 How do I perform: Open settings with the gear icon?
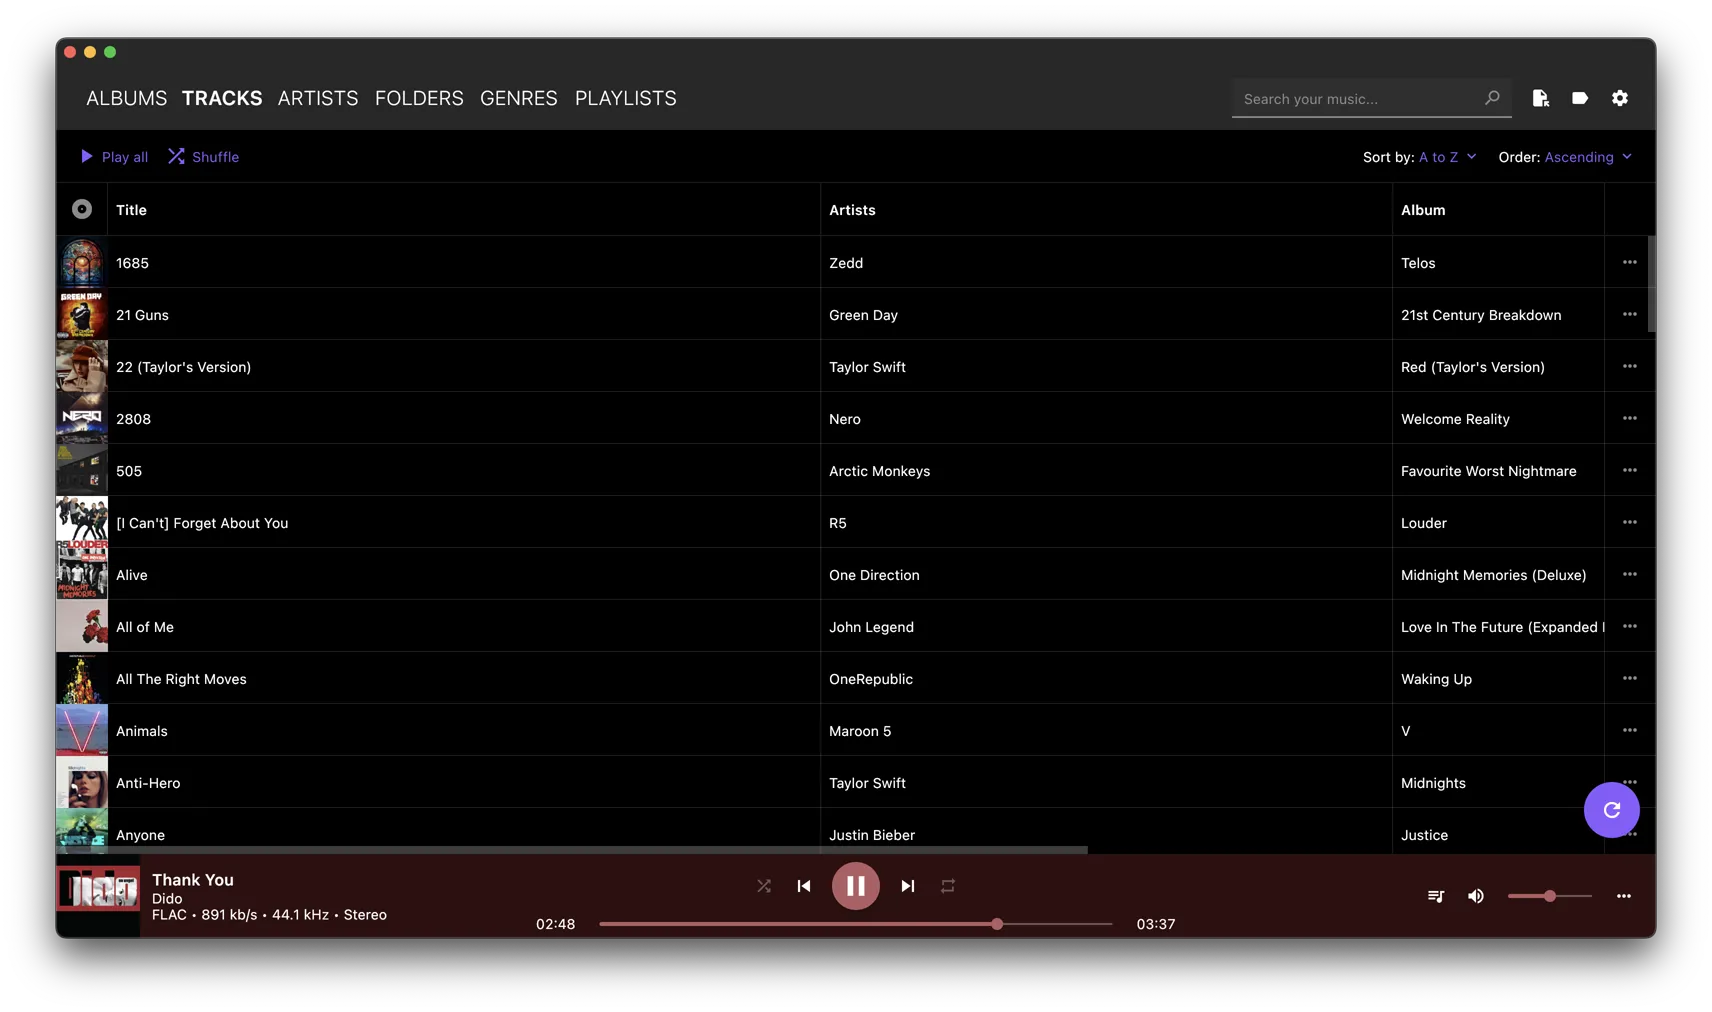(1620, 98)
